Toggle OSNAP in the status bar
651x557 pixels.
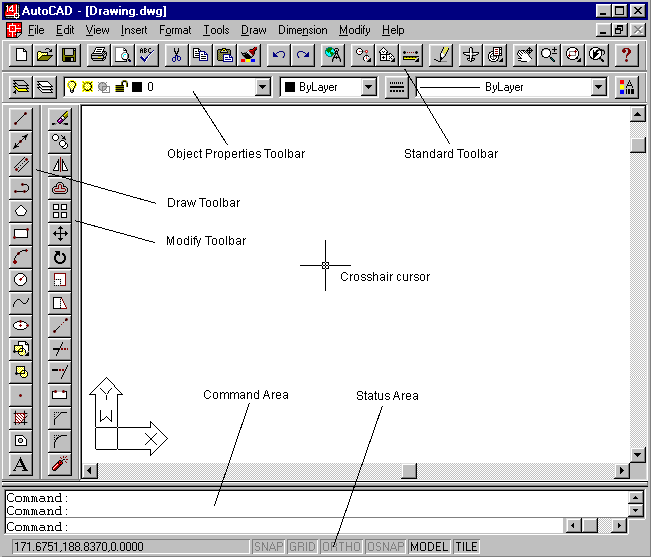[x=385, y=547]
